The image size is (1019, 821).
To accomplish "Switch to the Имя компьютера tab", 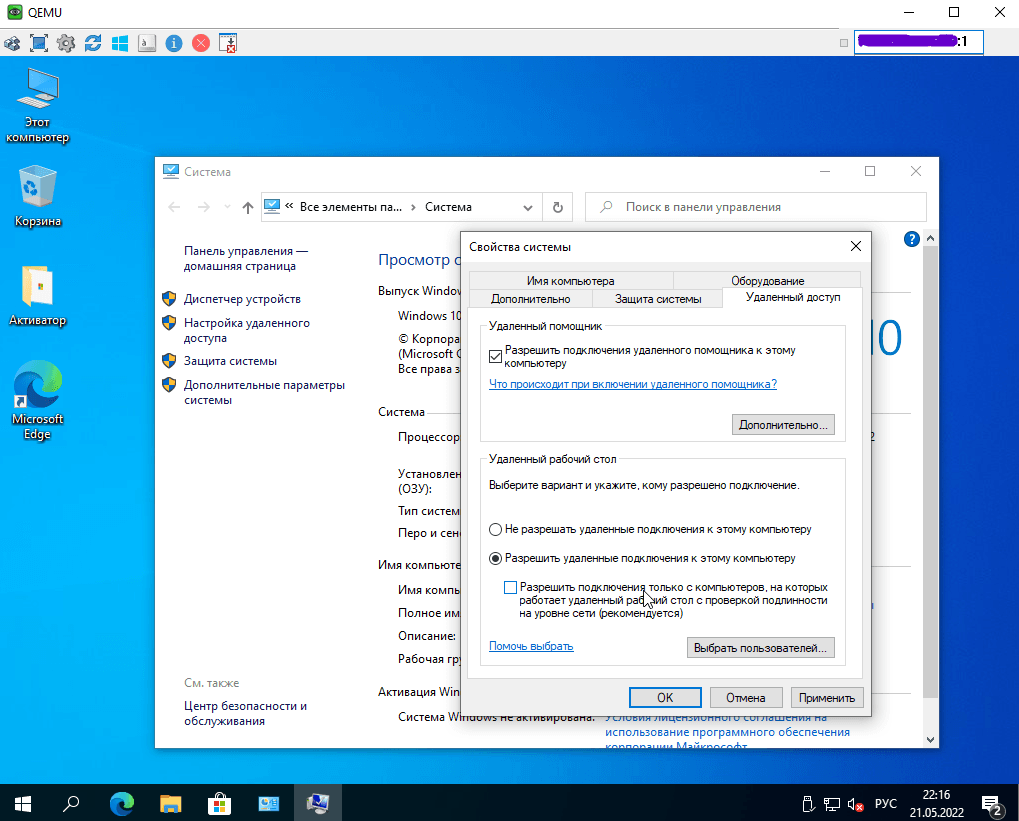I will [570, 281].
